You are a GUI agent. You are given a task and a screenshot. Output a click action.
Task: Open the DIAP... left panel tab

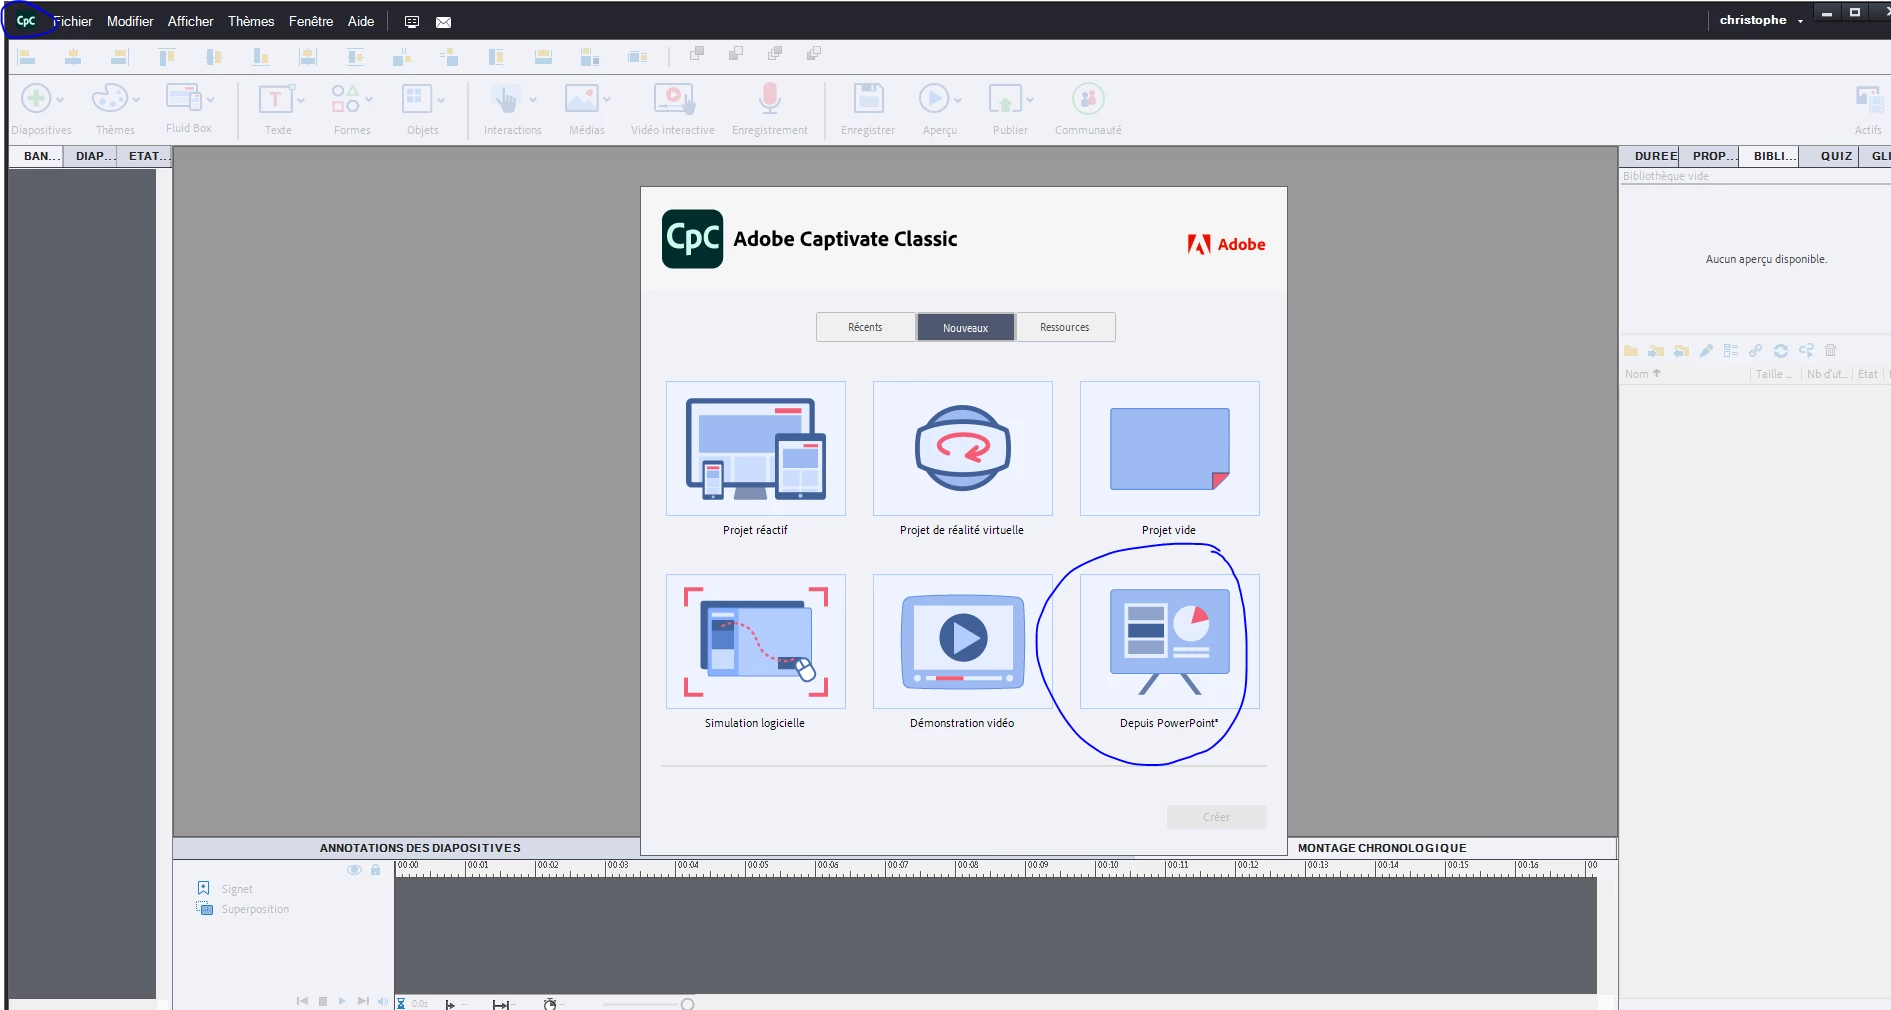[90, 156]
